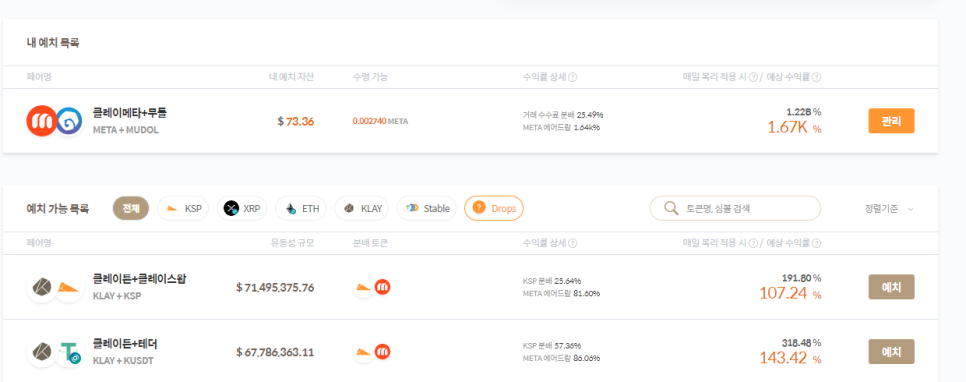
Task: Click the 관리 button for META + MUDOL
Action: coord(891,121)
